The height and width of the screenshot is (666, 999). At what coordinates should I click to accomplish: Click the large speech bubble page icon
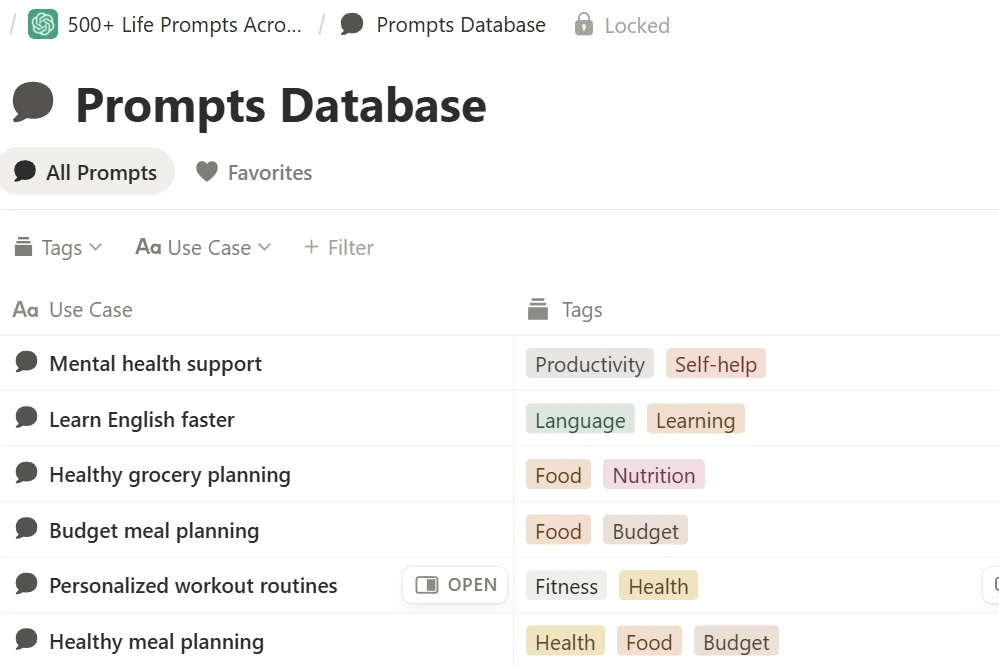tap(33, 103)
